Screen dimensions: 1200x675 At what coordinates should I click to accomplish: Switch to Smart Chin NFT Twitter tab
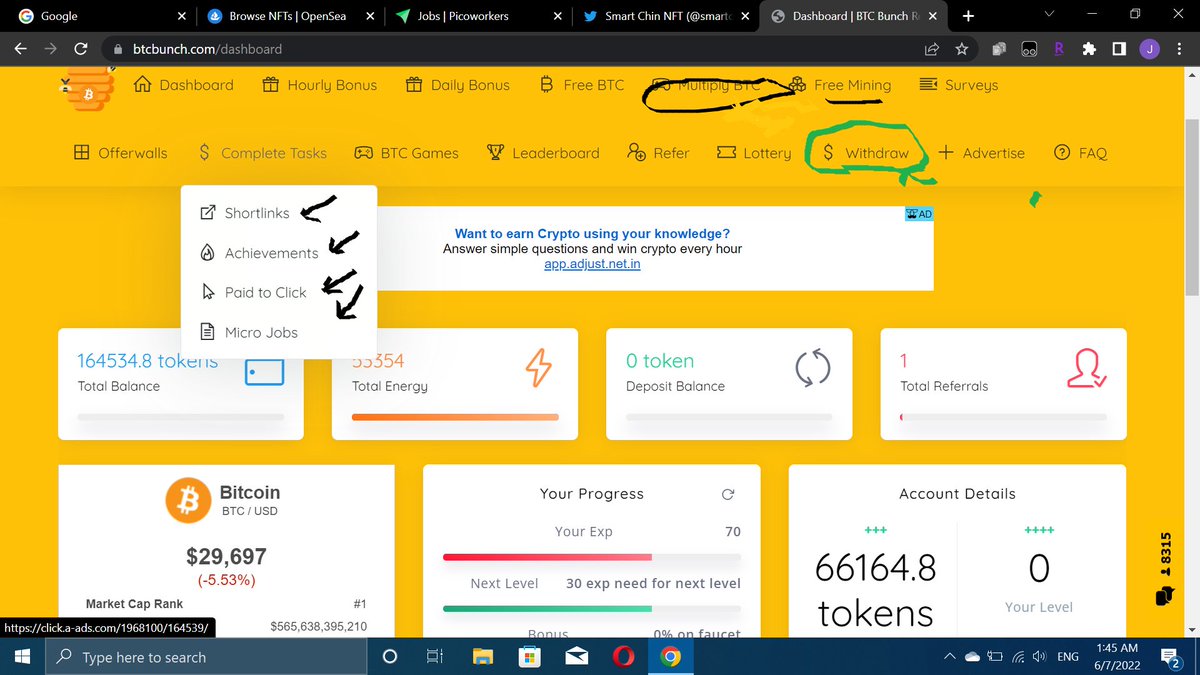[x=665, y=16]
